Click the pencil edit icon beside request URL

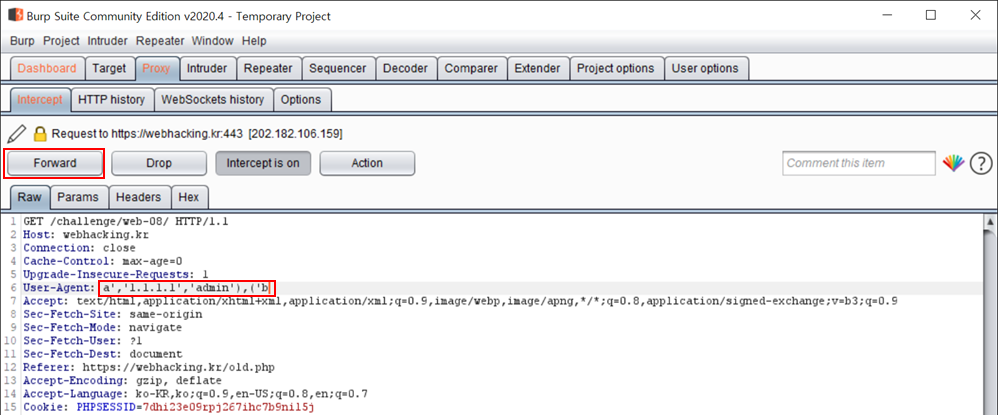pos(18,134)
